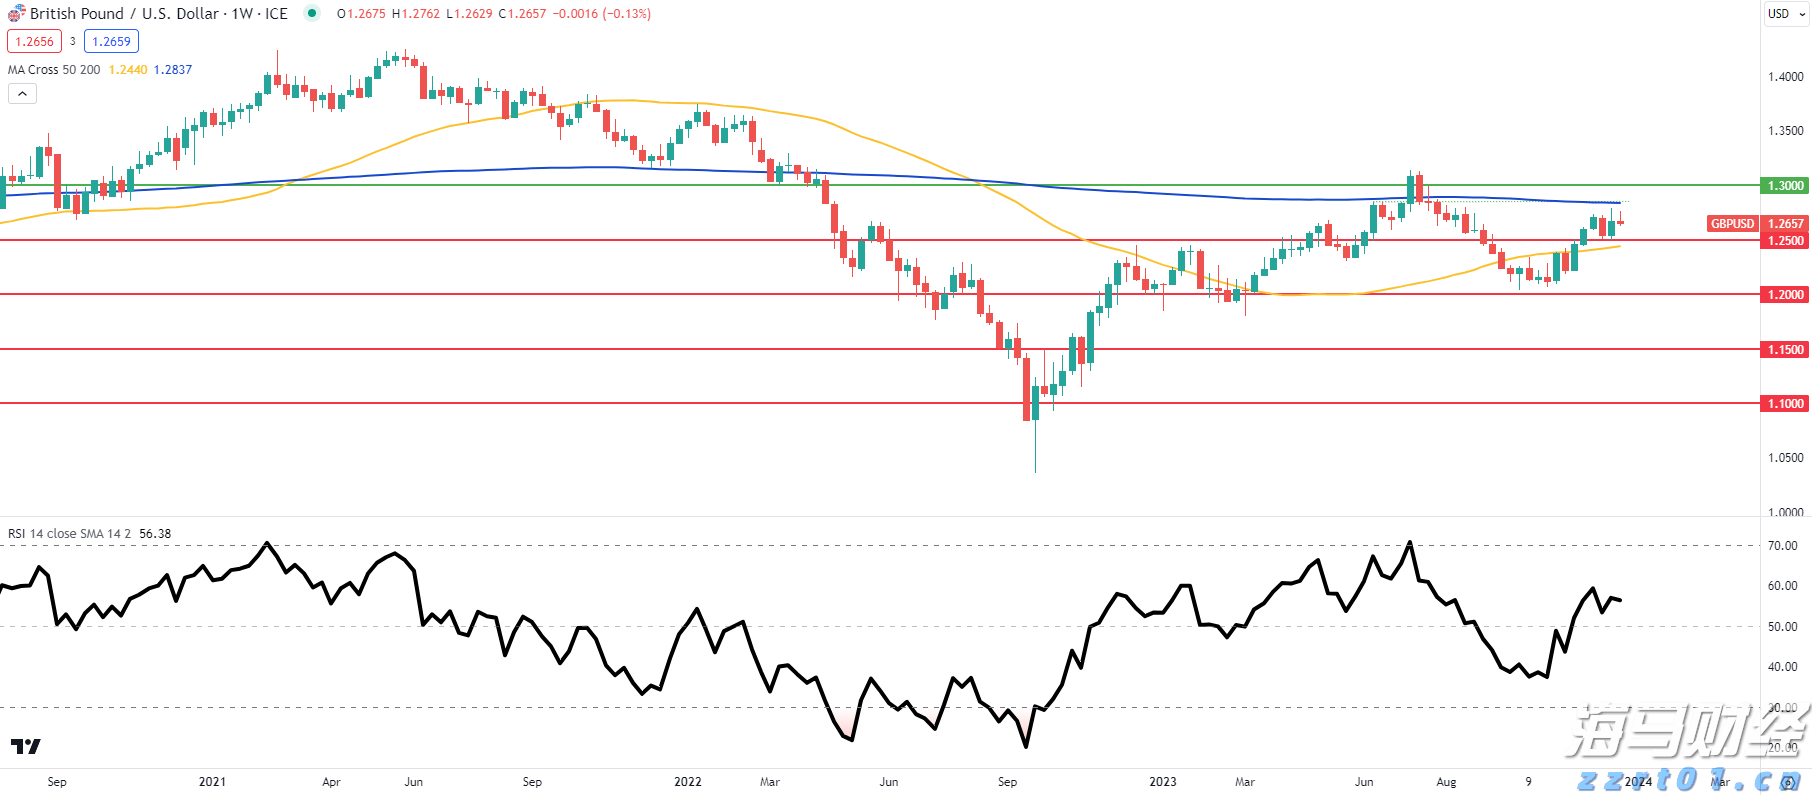Select the RSI 14 indicator legend

click(x=69, y=534)
